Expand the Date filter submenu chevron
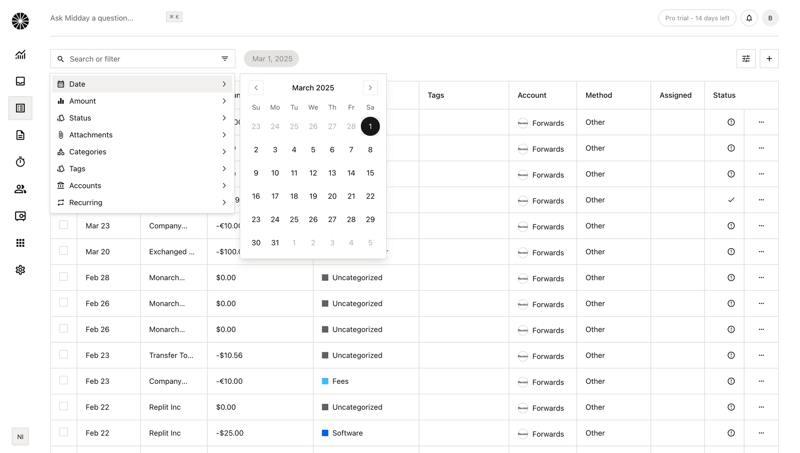Image resolution: width=800 pixels, height=453 pixels. click(x=224, y=84)
